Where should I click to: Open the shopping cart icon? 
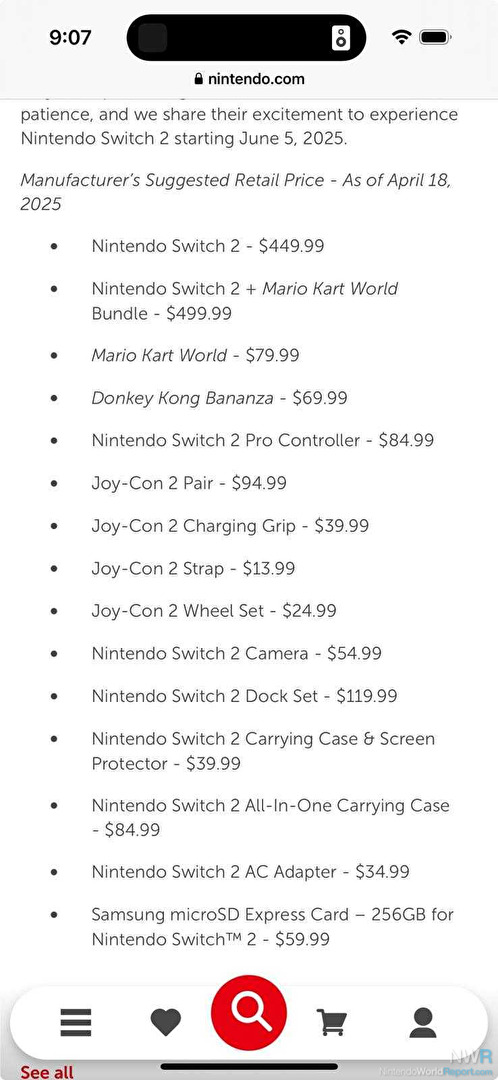332,1022
